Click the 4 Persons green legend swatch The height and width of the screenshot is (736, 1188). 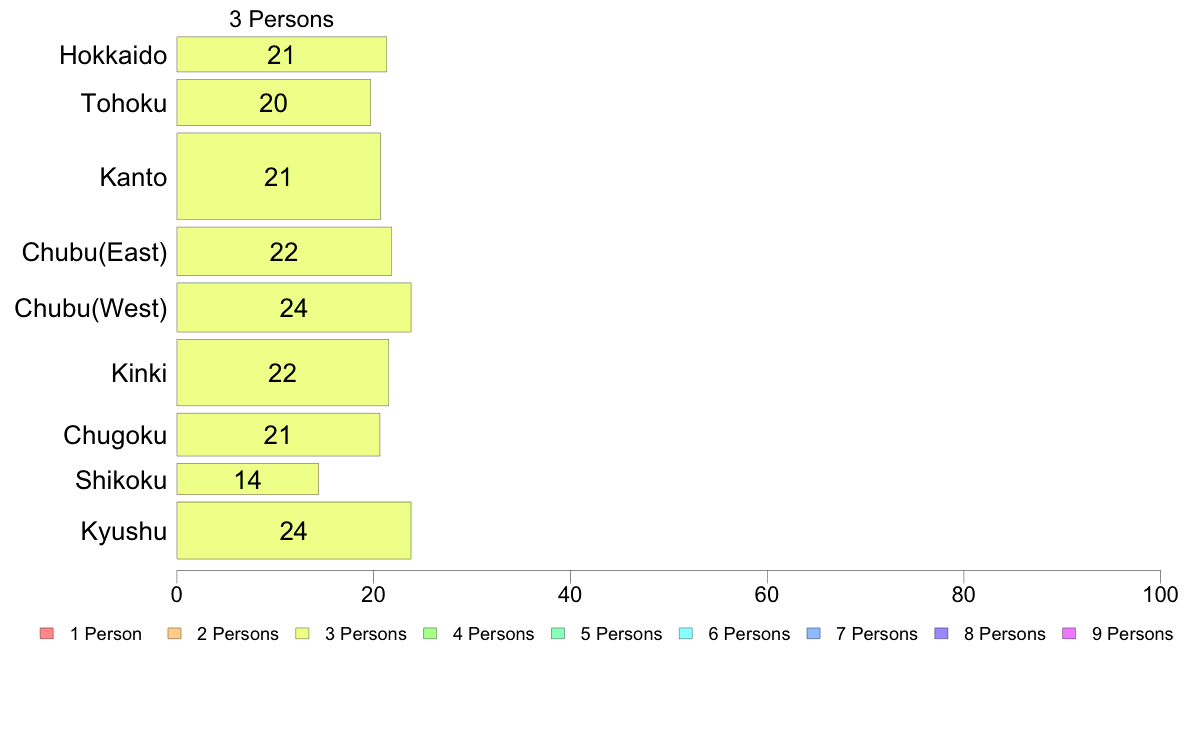tap(430, 634)
